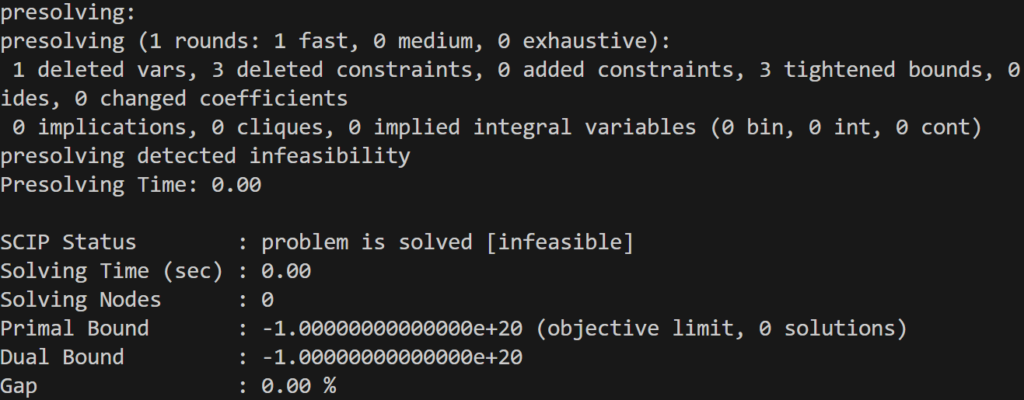Screen dimensions: 1024x400
Task: Click the Primal Bound value -1.00000000000000e+20
Action: point(392,329)
